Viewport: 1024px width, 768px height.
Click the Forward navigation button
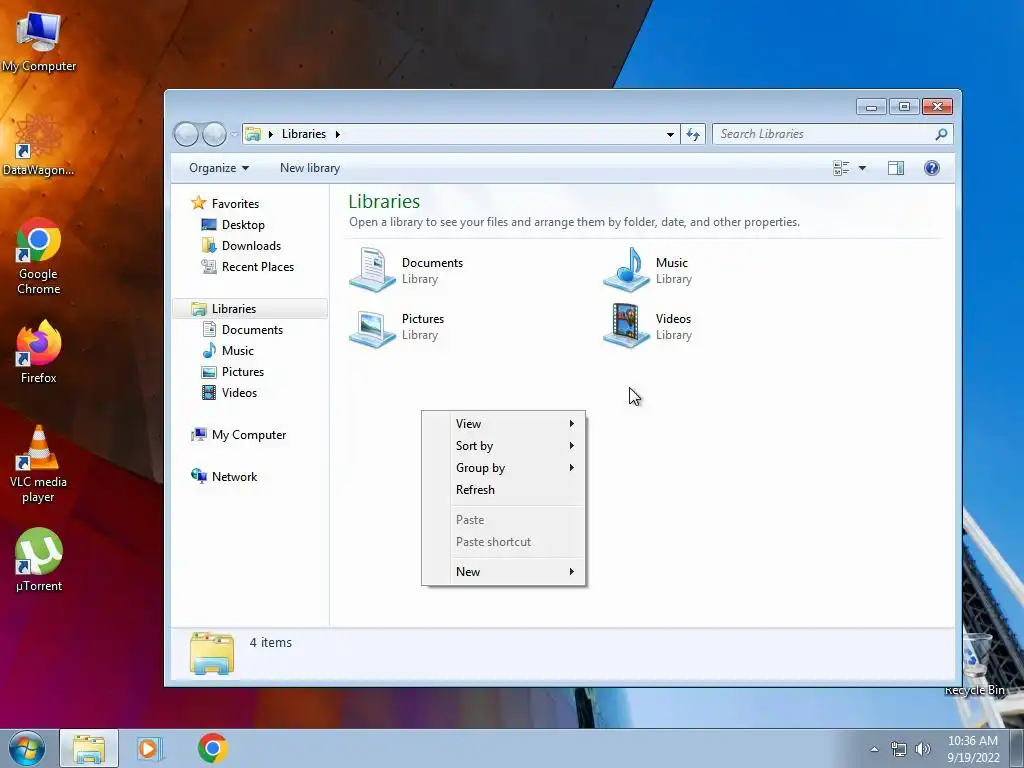tap(214, 134)
